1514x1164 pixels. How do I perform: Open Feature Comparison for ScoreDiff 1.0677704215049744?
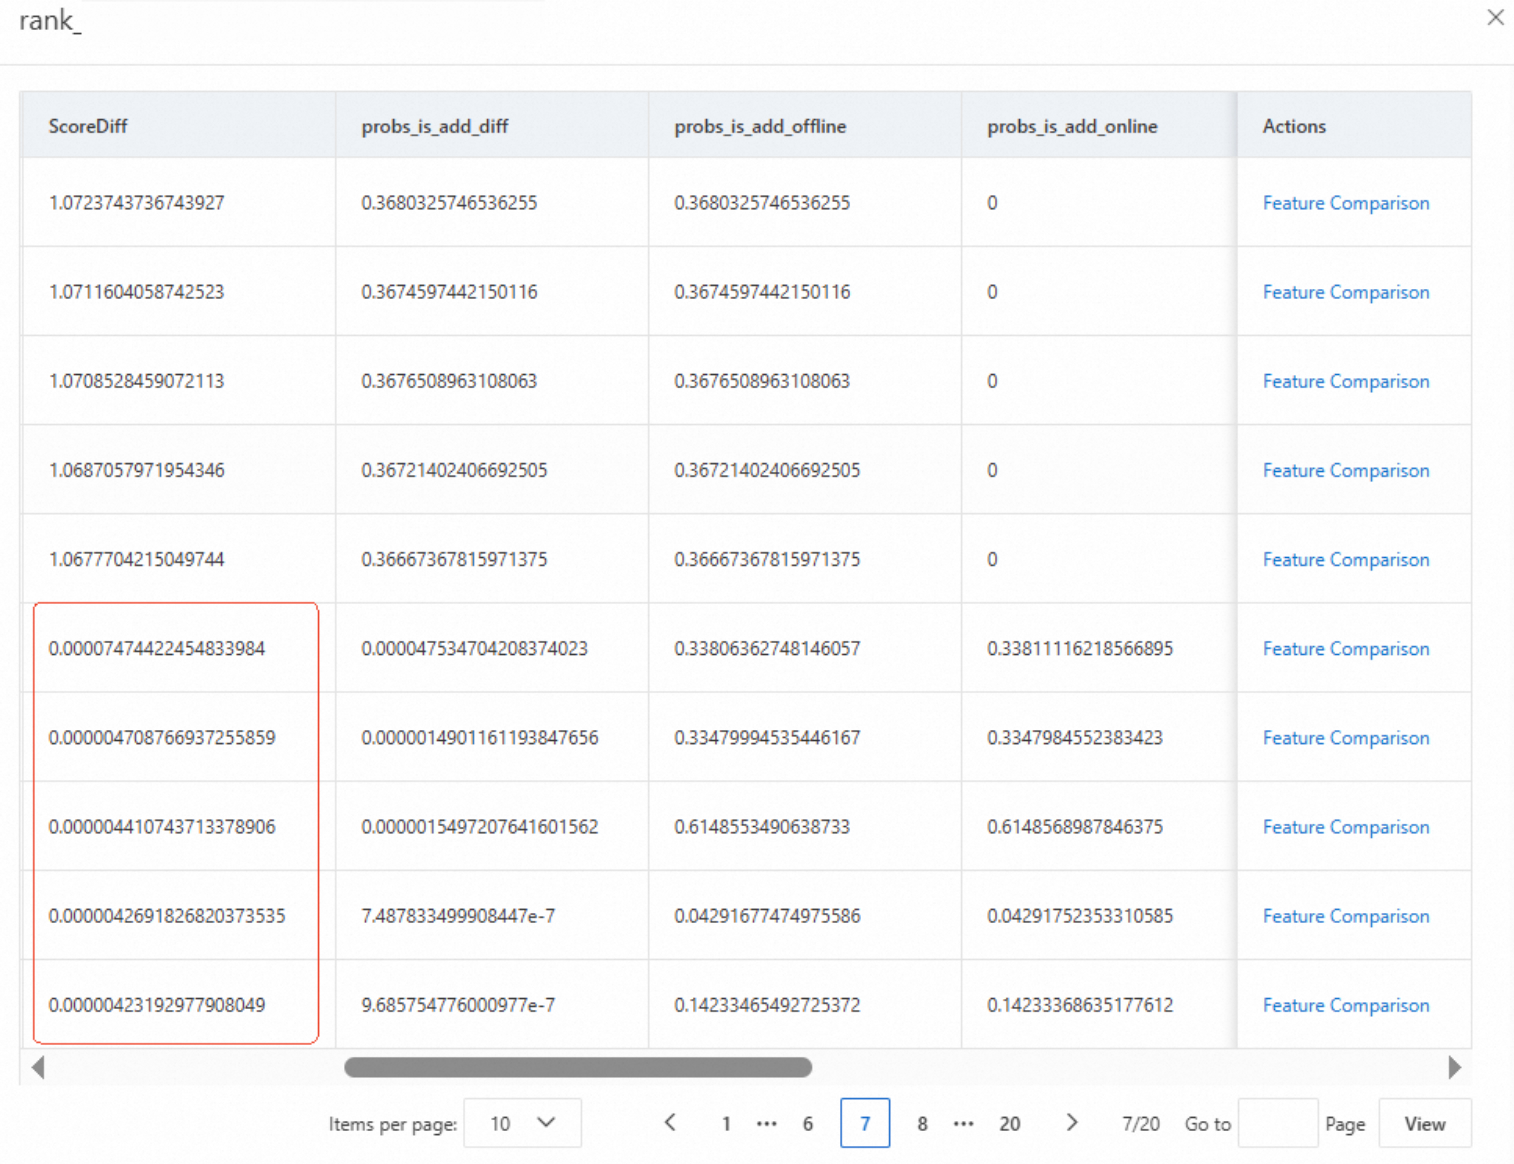[1346, 559]
